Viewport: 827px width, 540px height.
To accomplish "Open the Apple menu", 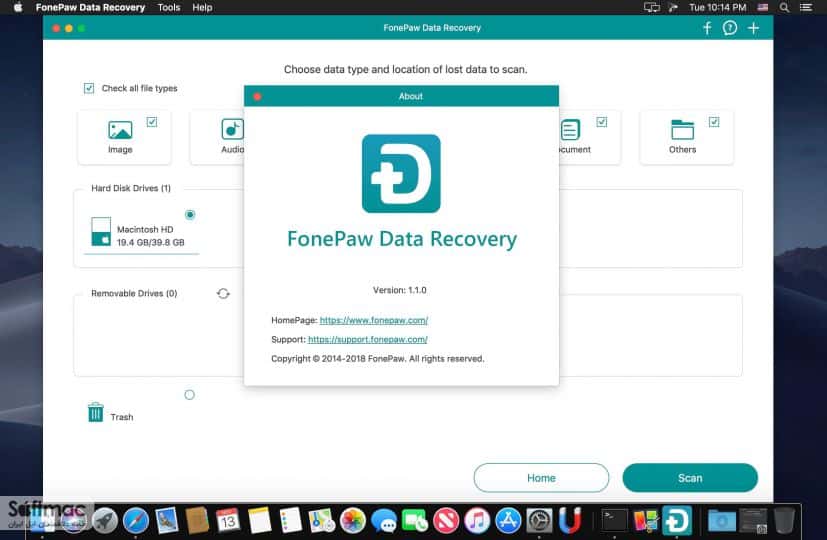I will (17, 7).
